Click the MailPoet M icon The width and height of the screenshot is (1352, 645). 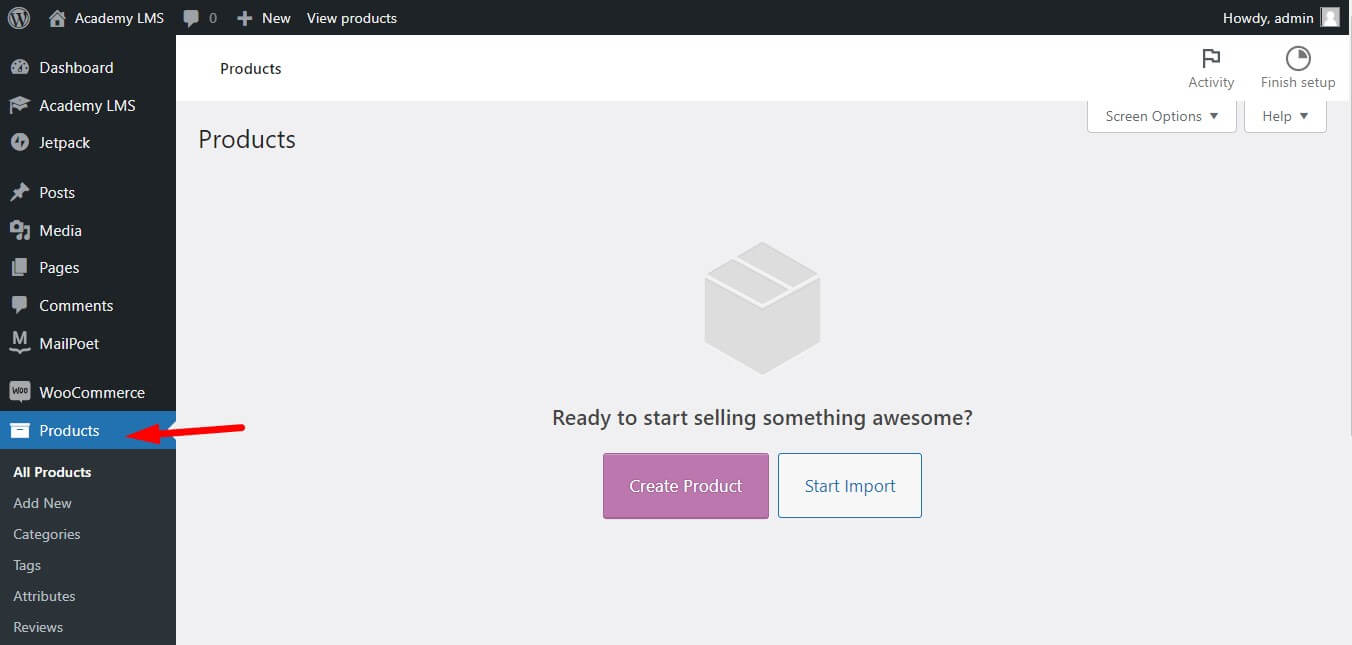pyautogui.click(x=19, y=343)
